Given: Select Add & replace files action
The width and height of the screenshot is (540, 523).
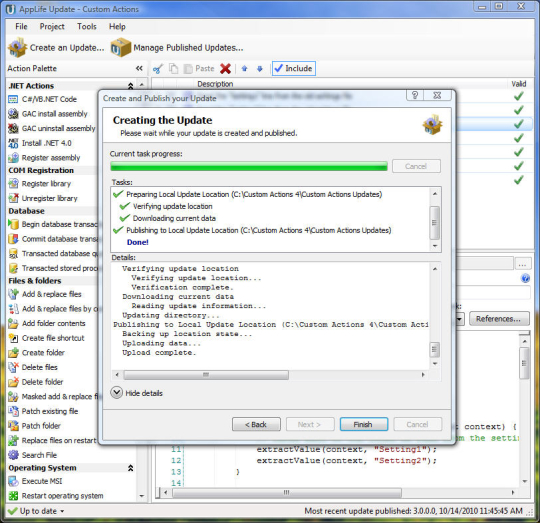Looking at the screenshot, I should (x=45, y=294).
